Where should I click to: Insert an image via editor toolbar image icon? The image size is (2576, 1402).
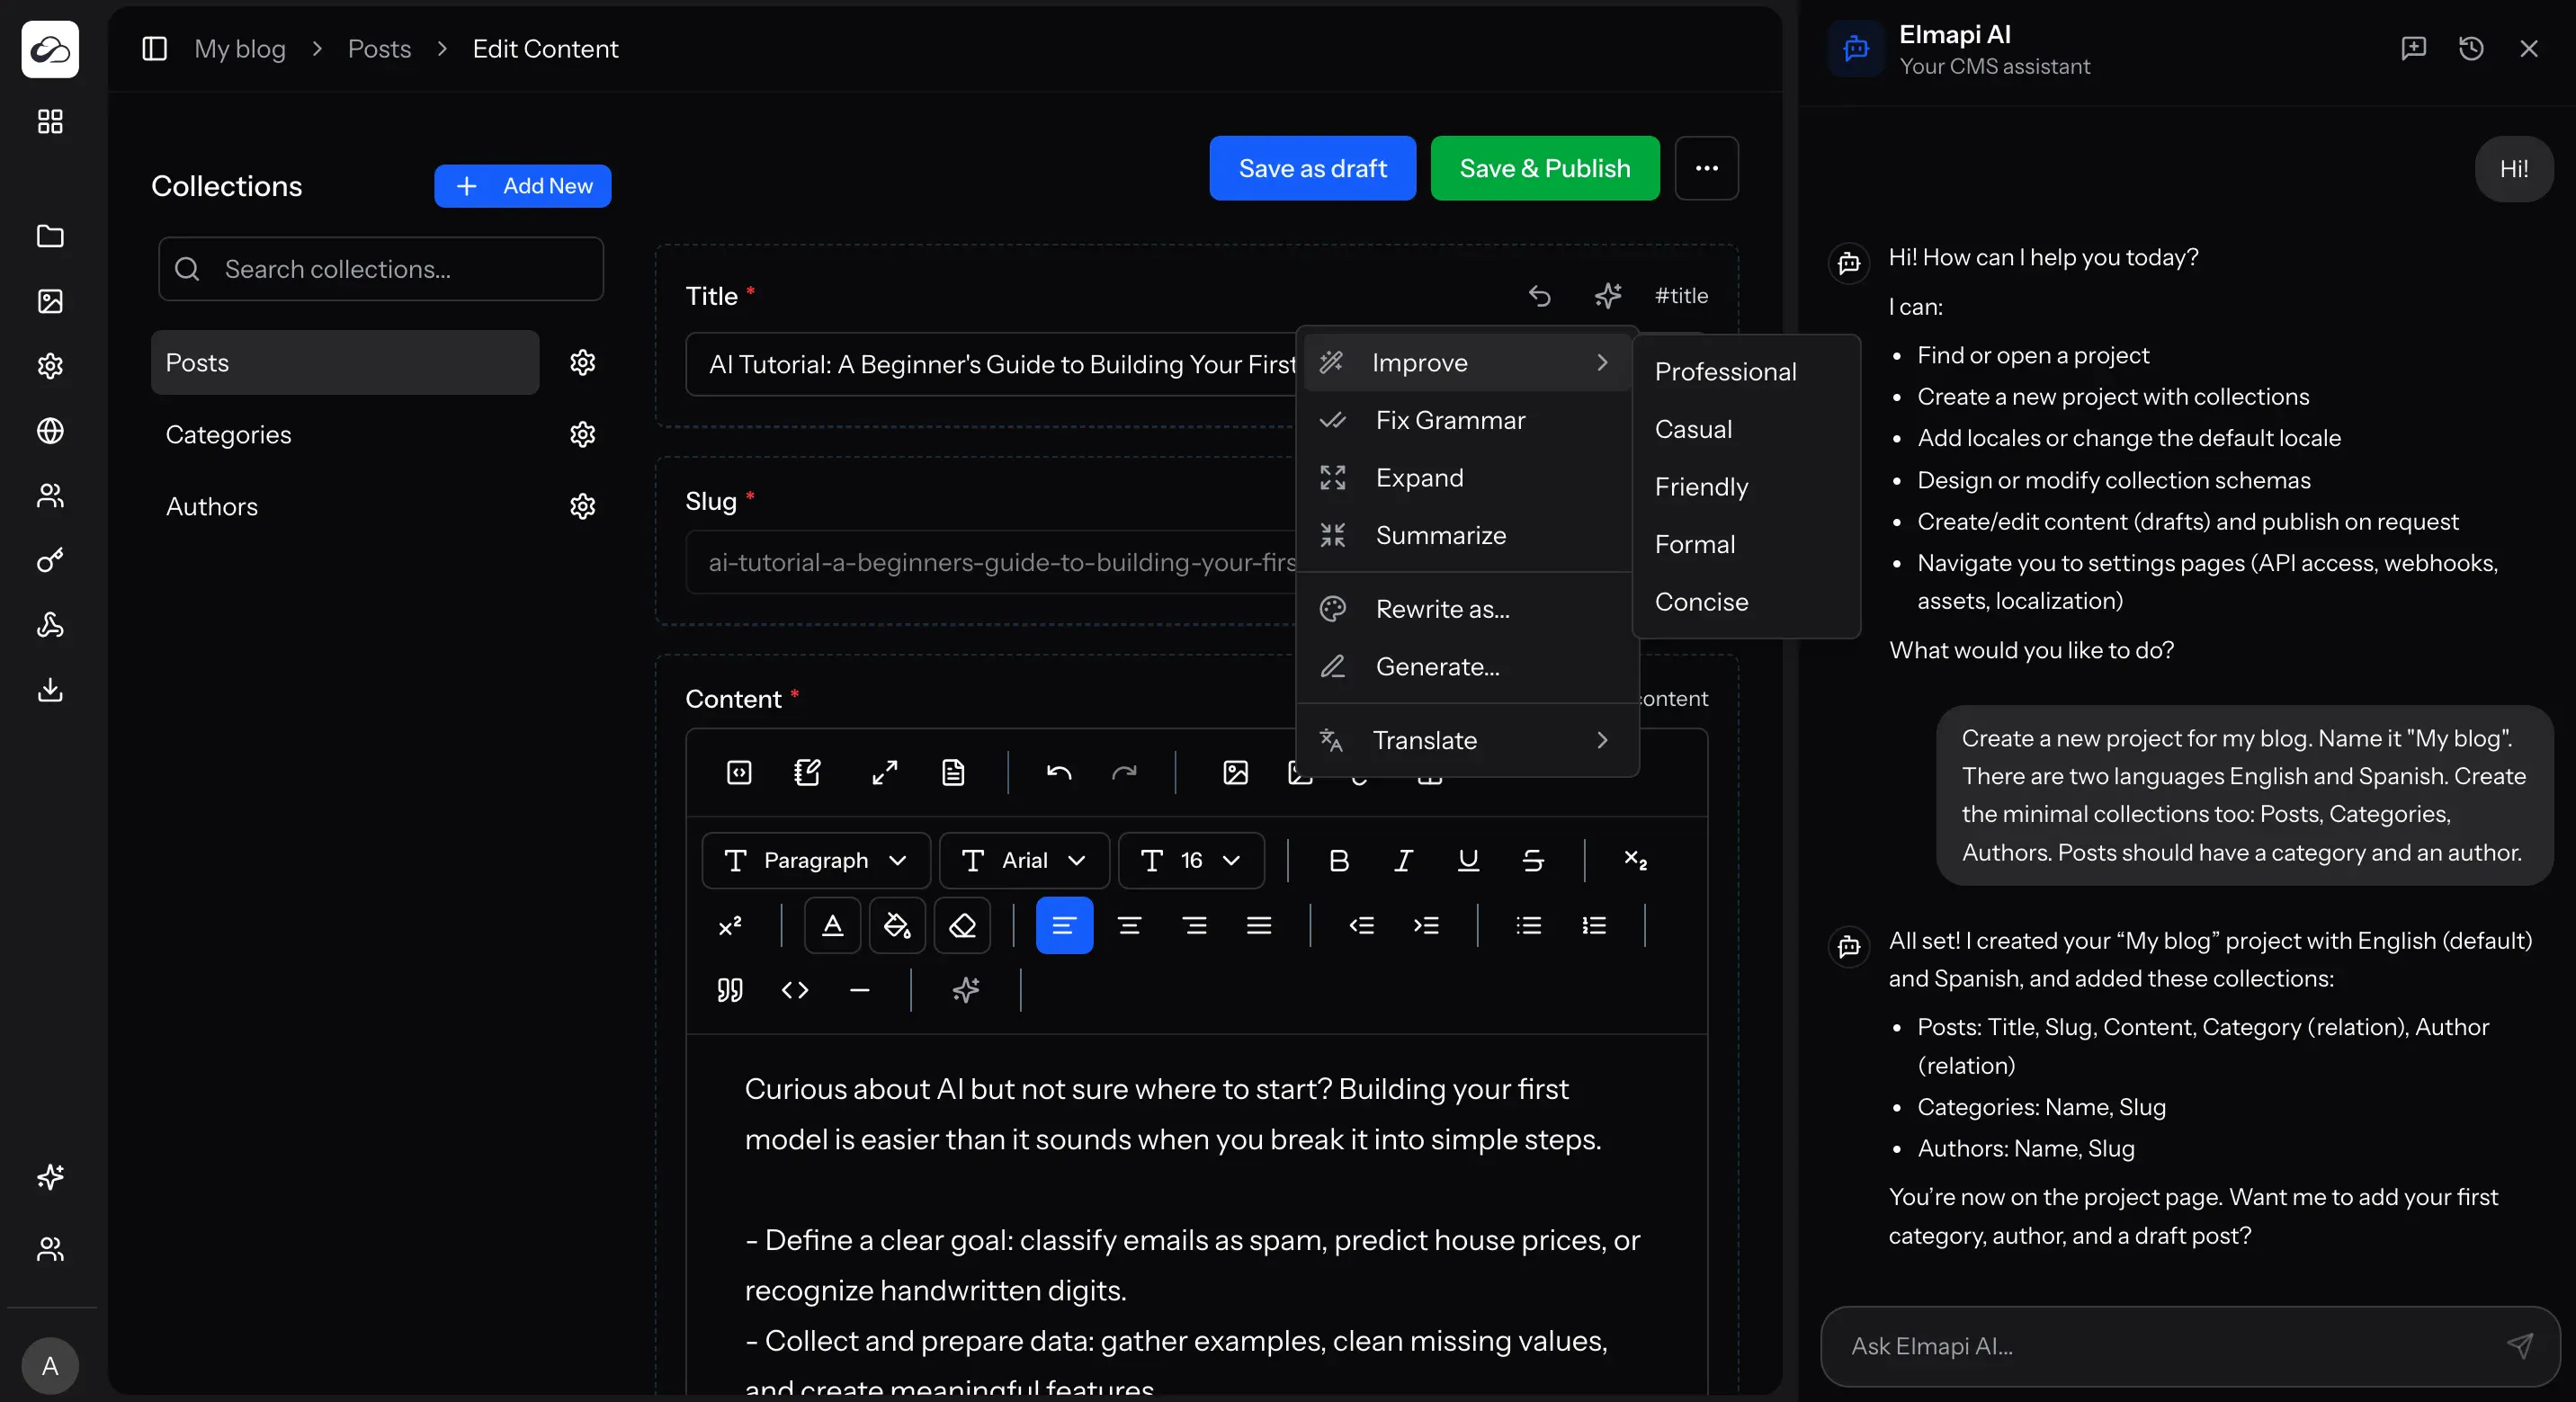click(1236, 772)
